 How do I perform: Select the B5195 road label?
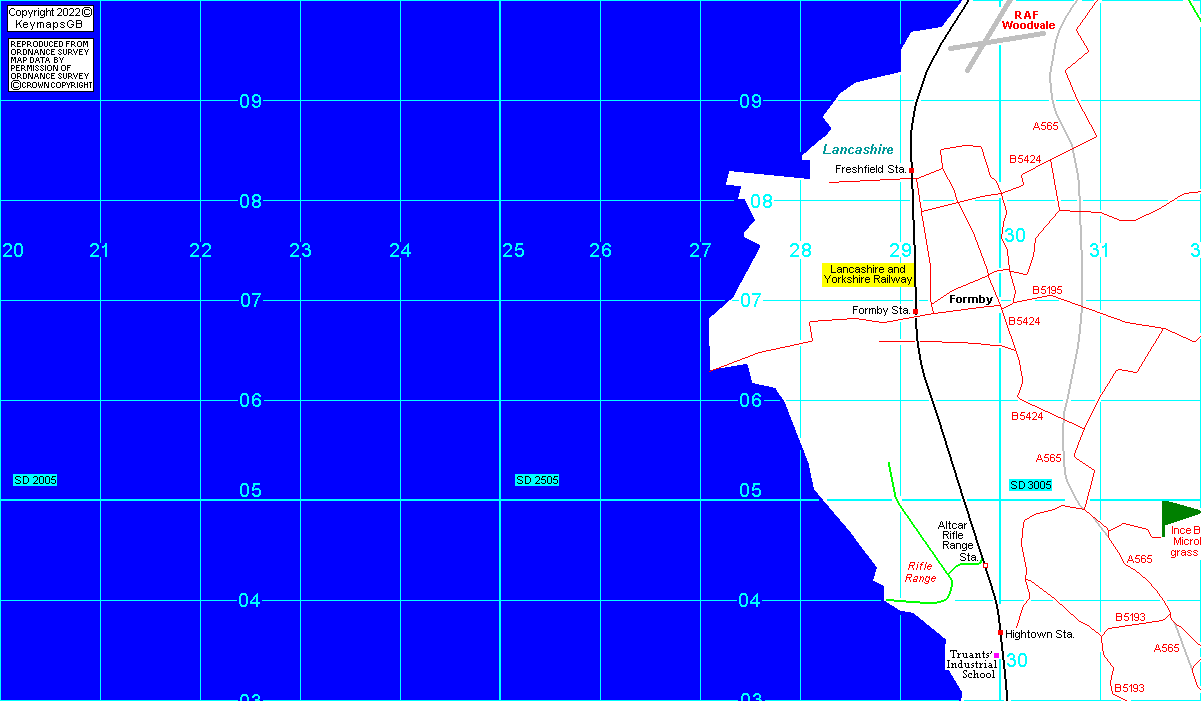point(1047,290)
